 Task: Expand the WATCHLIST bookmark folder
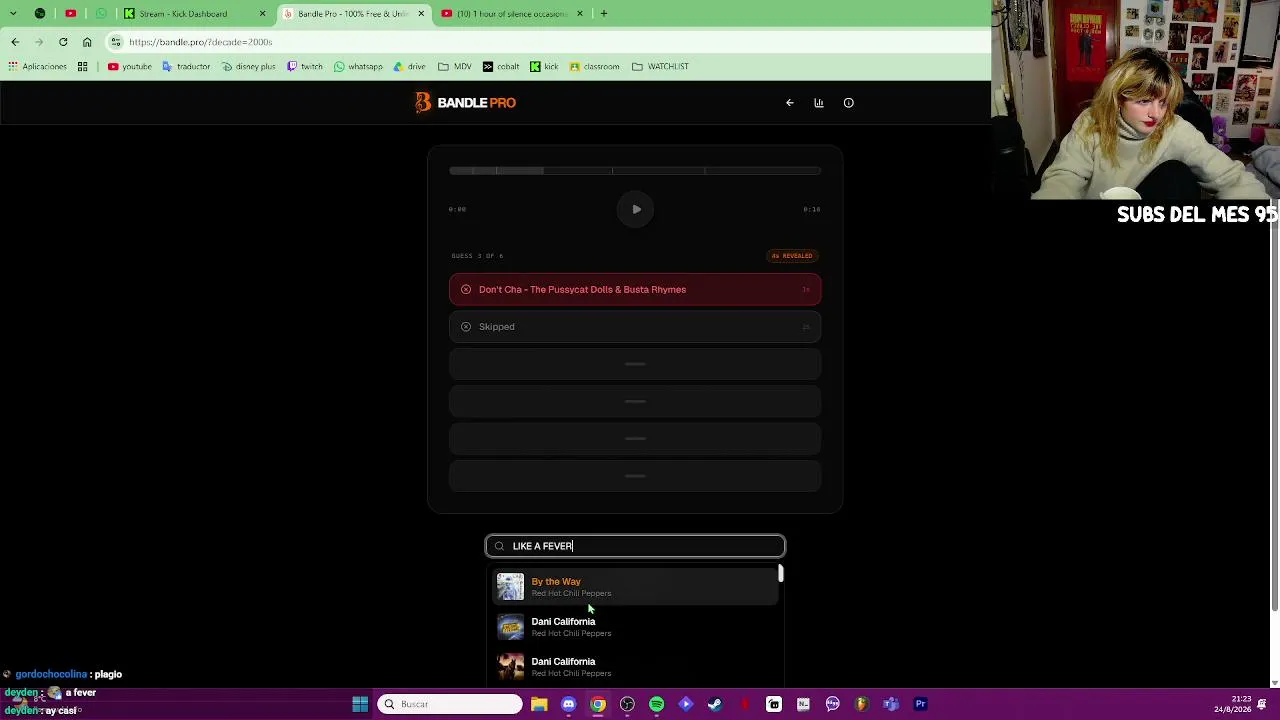660,67
